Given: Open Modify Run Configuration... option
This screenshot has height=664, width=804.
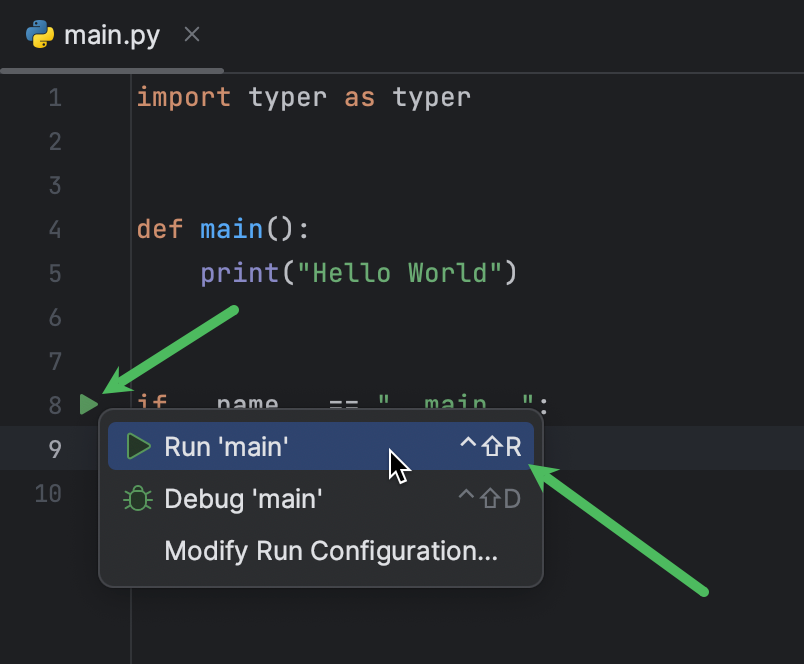Looking at the screenshot, I should 321,551.
